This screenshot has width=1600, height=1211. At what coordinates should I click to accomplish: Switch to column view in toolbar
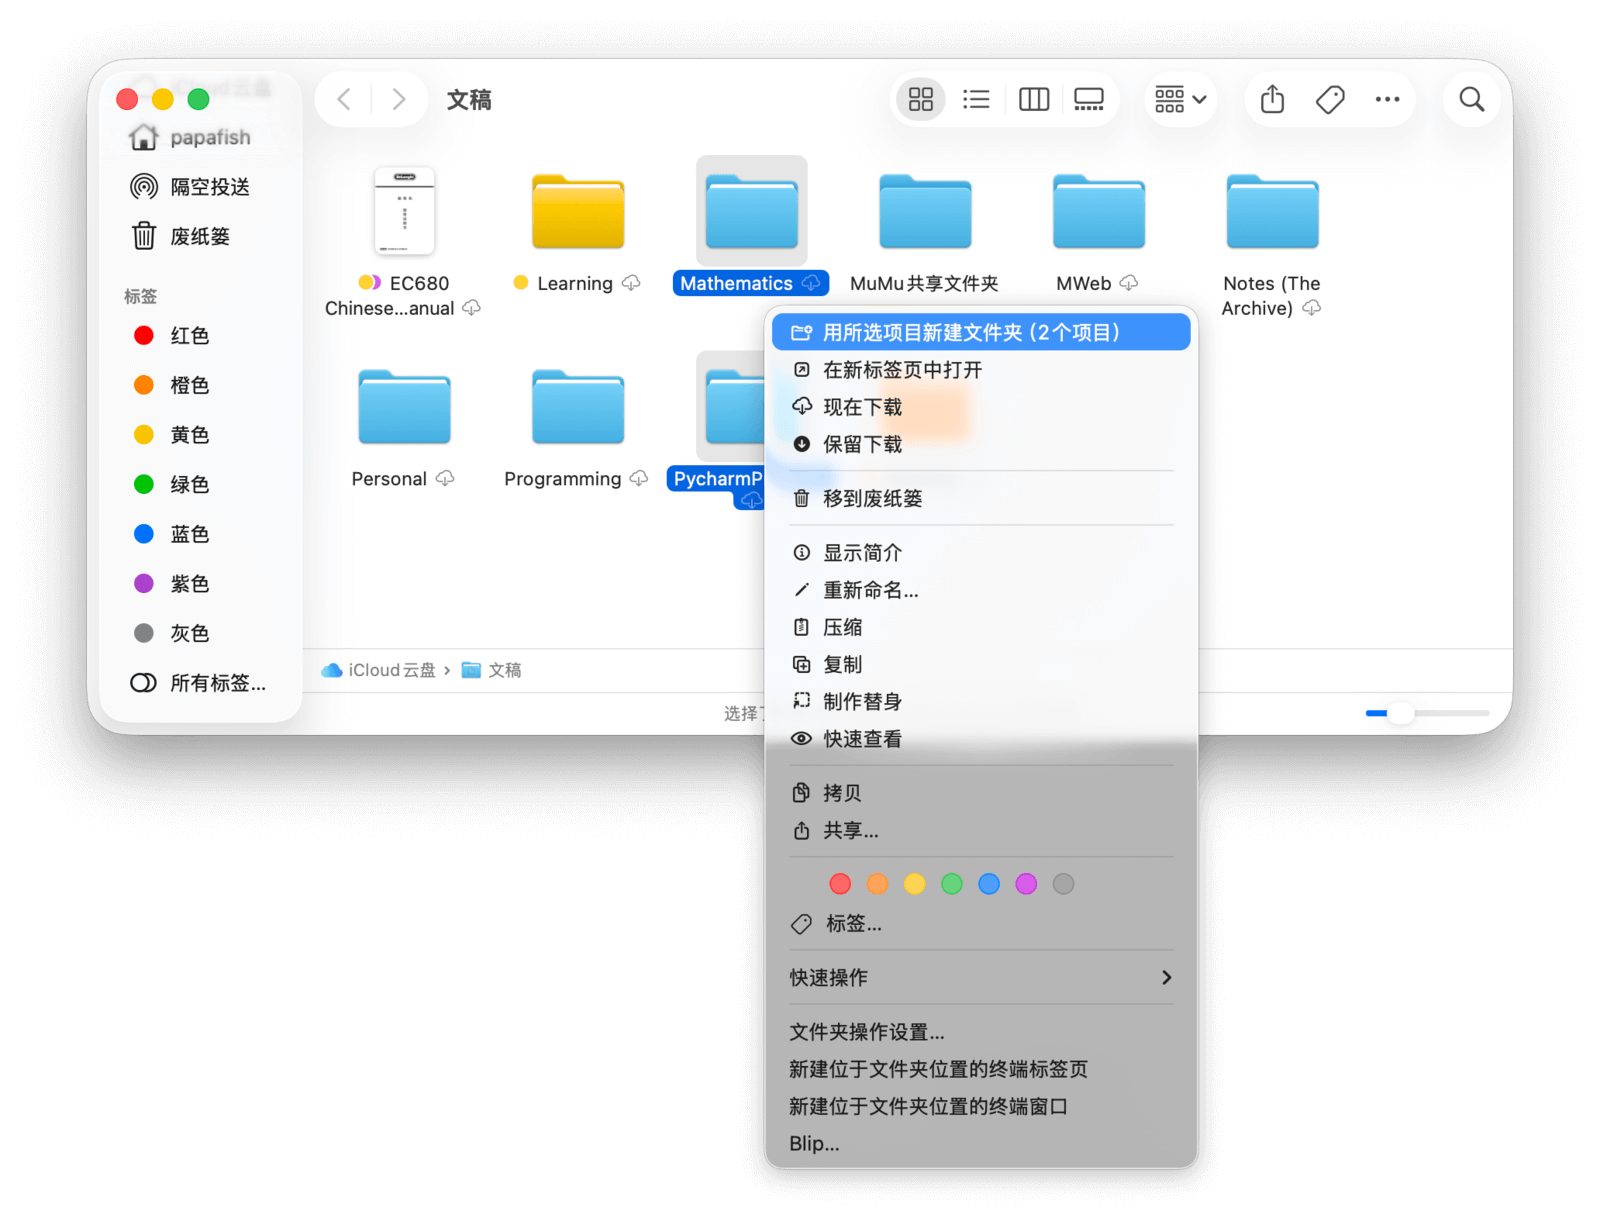pyautogui.click(x=1033, y=99)
